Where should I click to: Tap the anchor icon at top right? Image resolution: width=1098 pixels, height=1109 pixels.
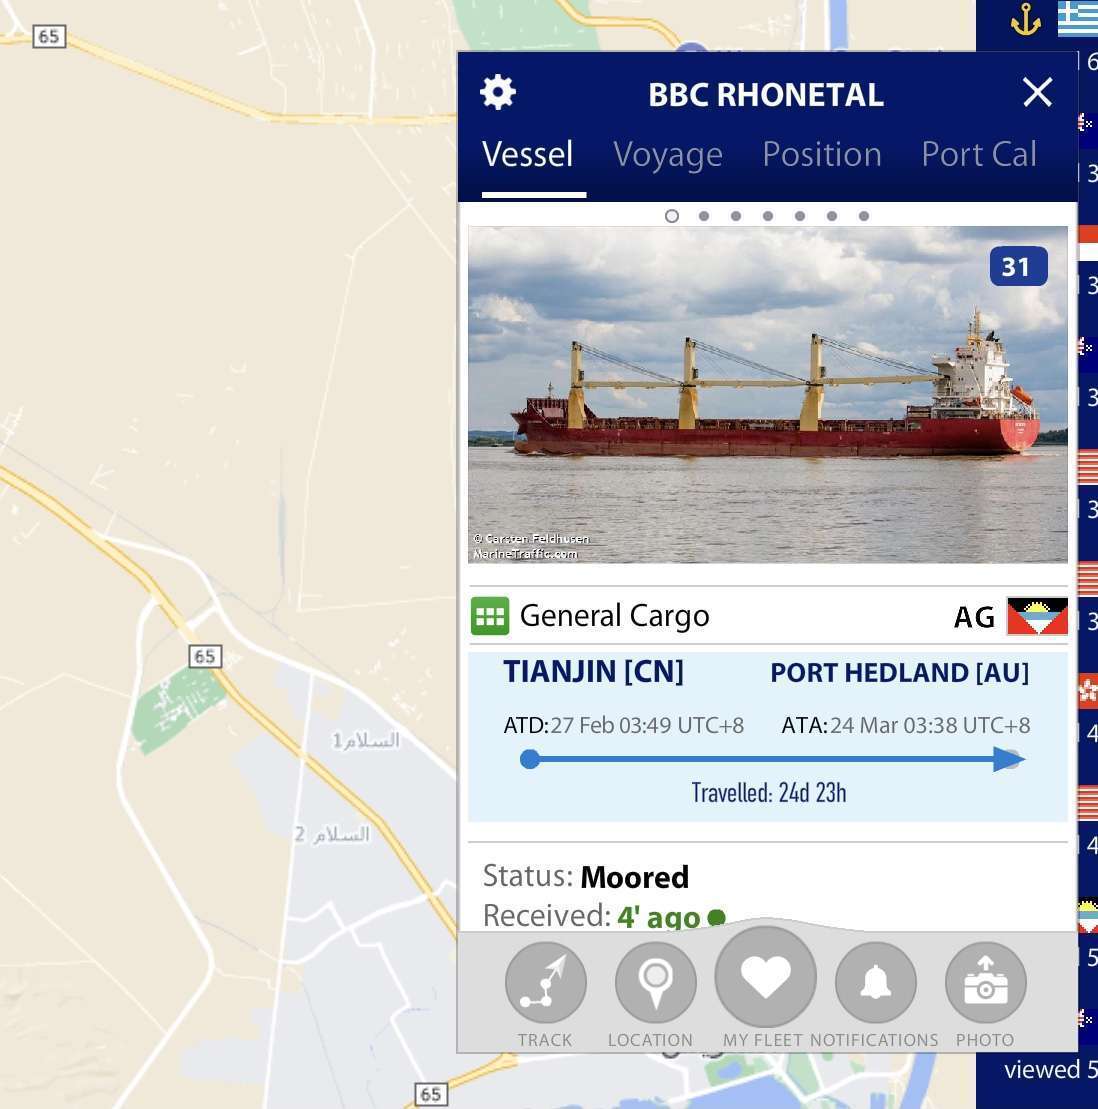click(x=1025, y=19)
